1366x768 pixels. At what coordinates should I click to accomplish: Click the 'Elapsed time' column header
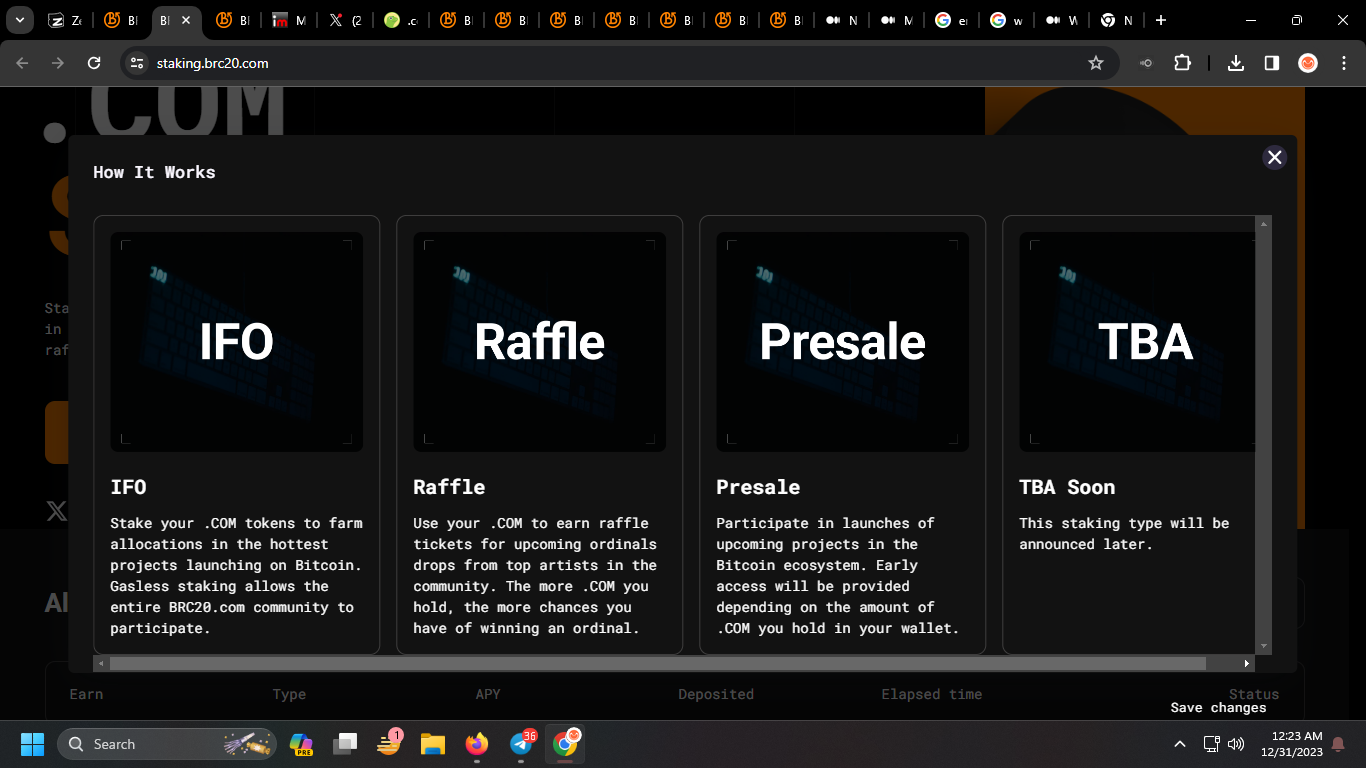point(932,694)
